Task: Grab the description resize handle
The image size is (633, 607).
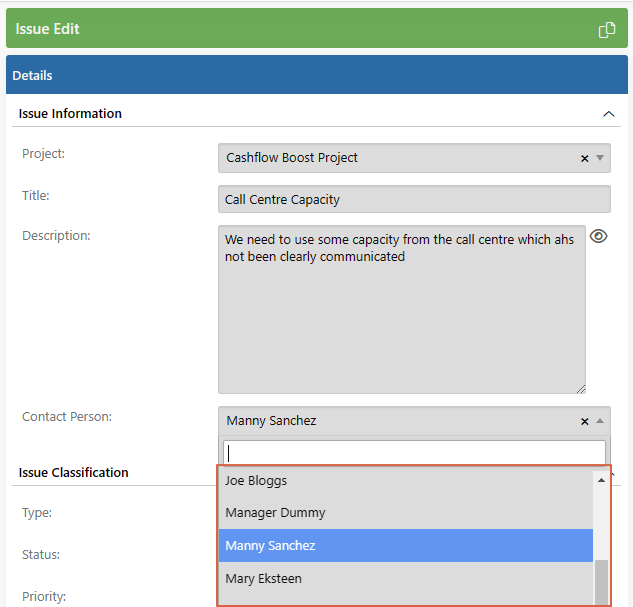Action: 581,389
